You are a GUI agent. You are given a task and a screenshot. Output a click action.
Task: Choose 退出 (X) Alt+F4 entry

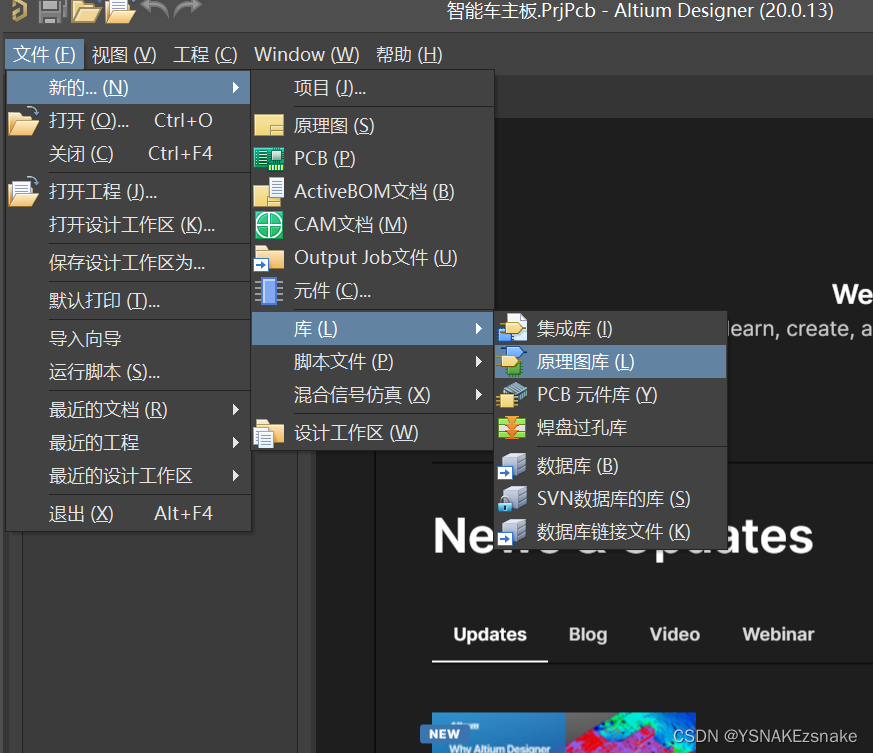point(129,514)
